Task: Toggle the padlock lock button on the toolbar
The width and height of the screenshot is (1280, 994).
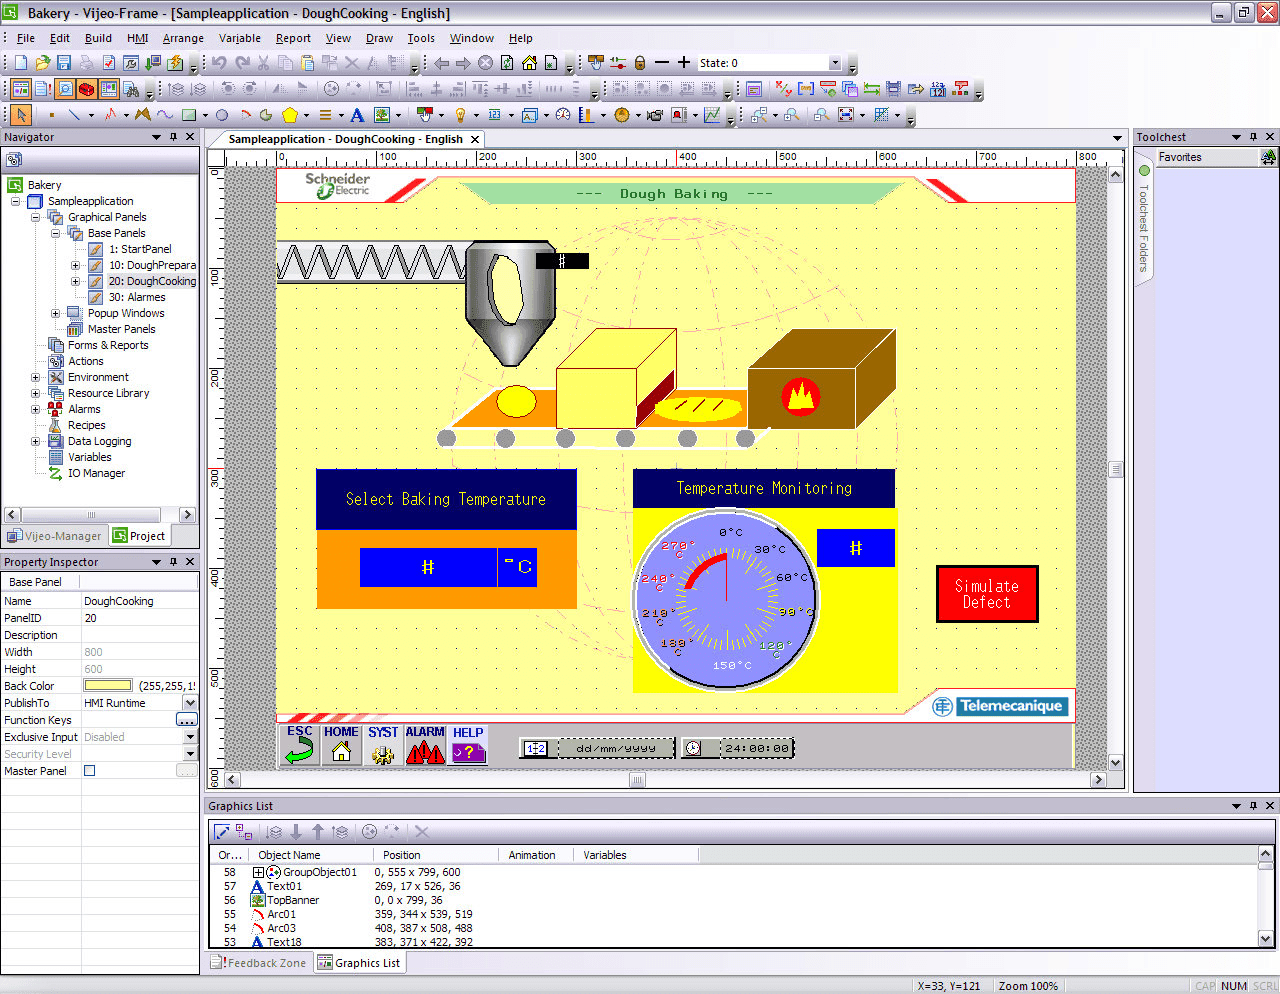Action: (x=639, y=63)
